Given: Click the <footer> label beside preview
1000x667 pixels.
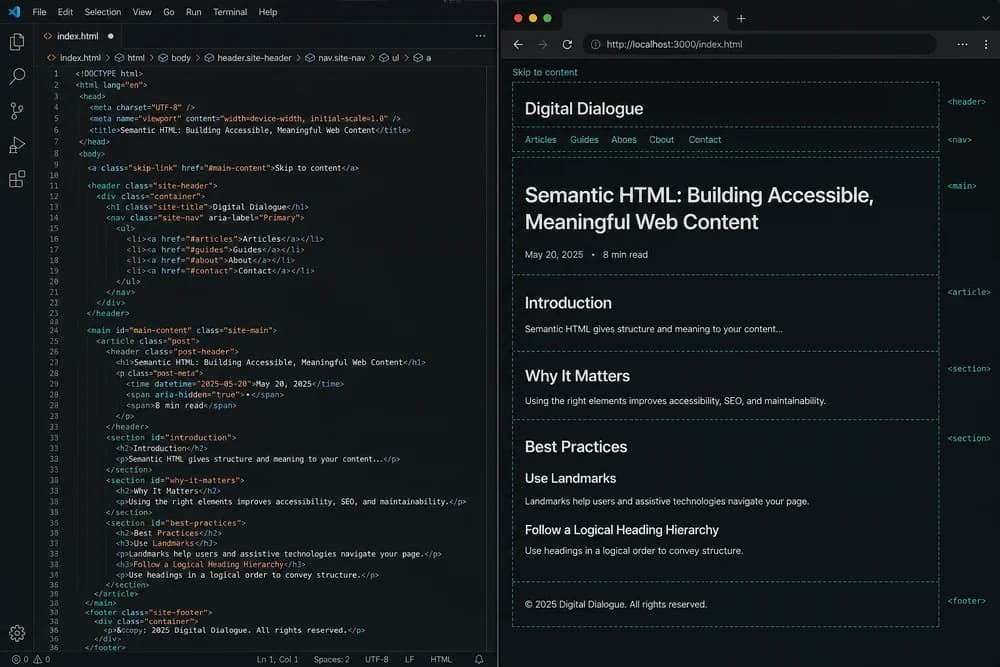Looking at the screenshot, I should coord(966,601).
